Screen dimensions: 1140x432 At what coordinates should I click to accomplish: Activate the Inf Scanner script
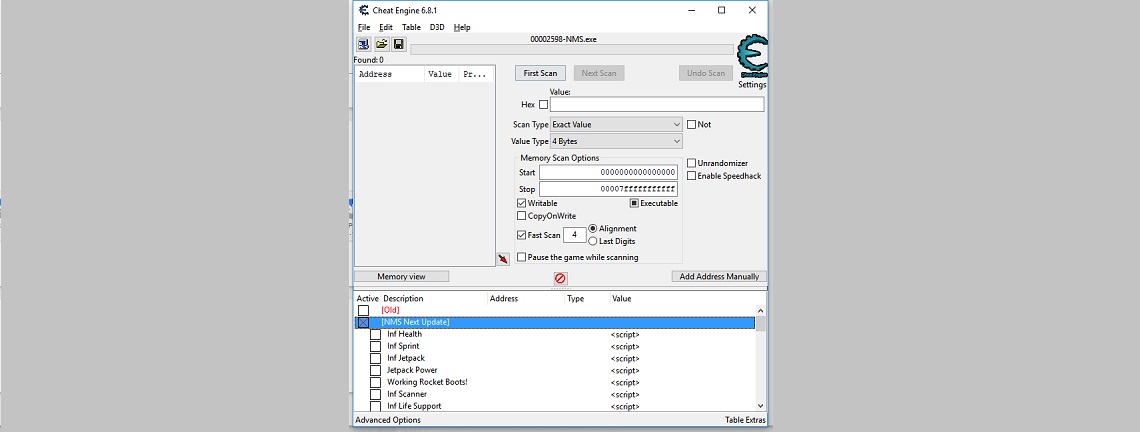coord(375,394)
